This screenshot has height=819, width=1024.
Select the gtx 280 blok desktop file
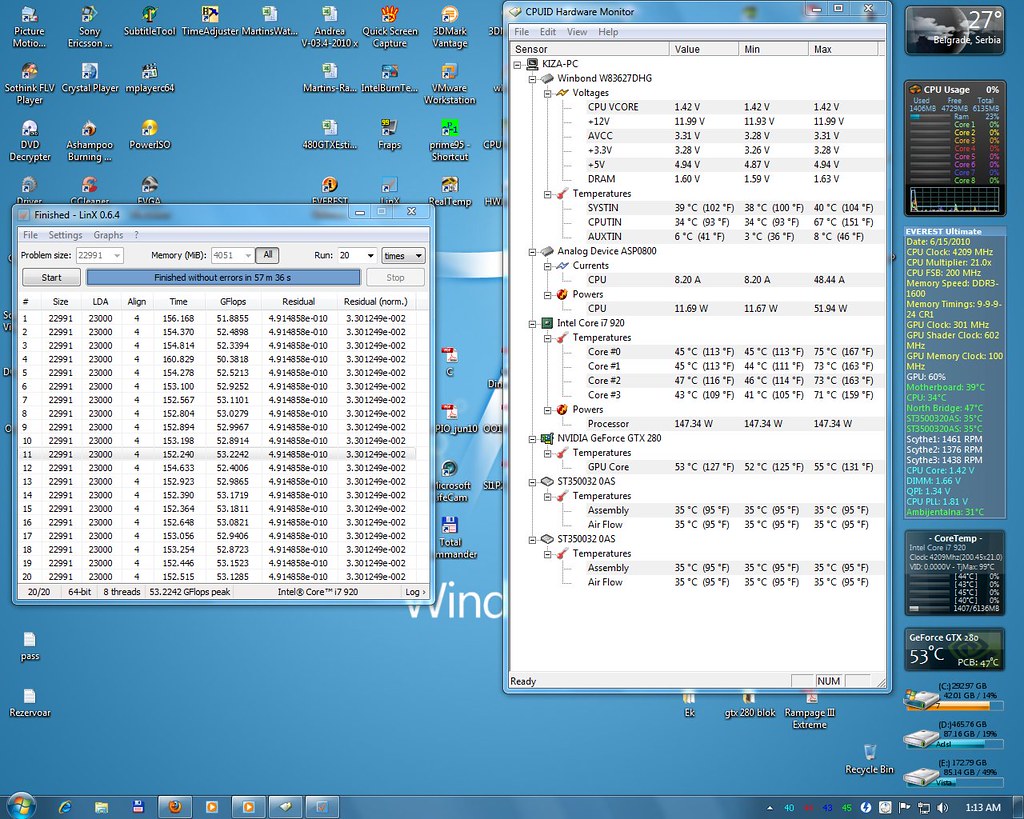coord(750,703)
